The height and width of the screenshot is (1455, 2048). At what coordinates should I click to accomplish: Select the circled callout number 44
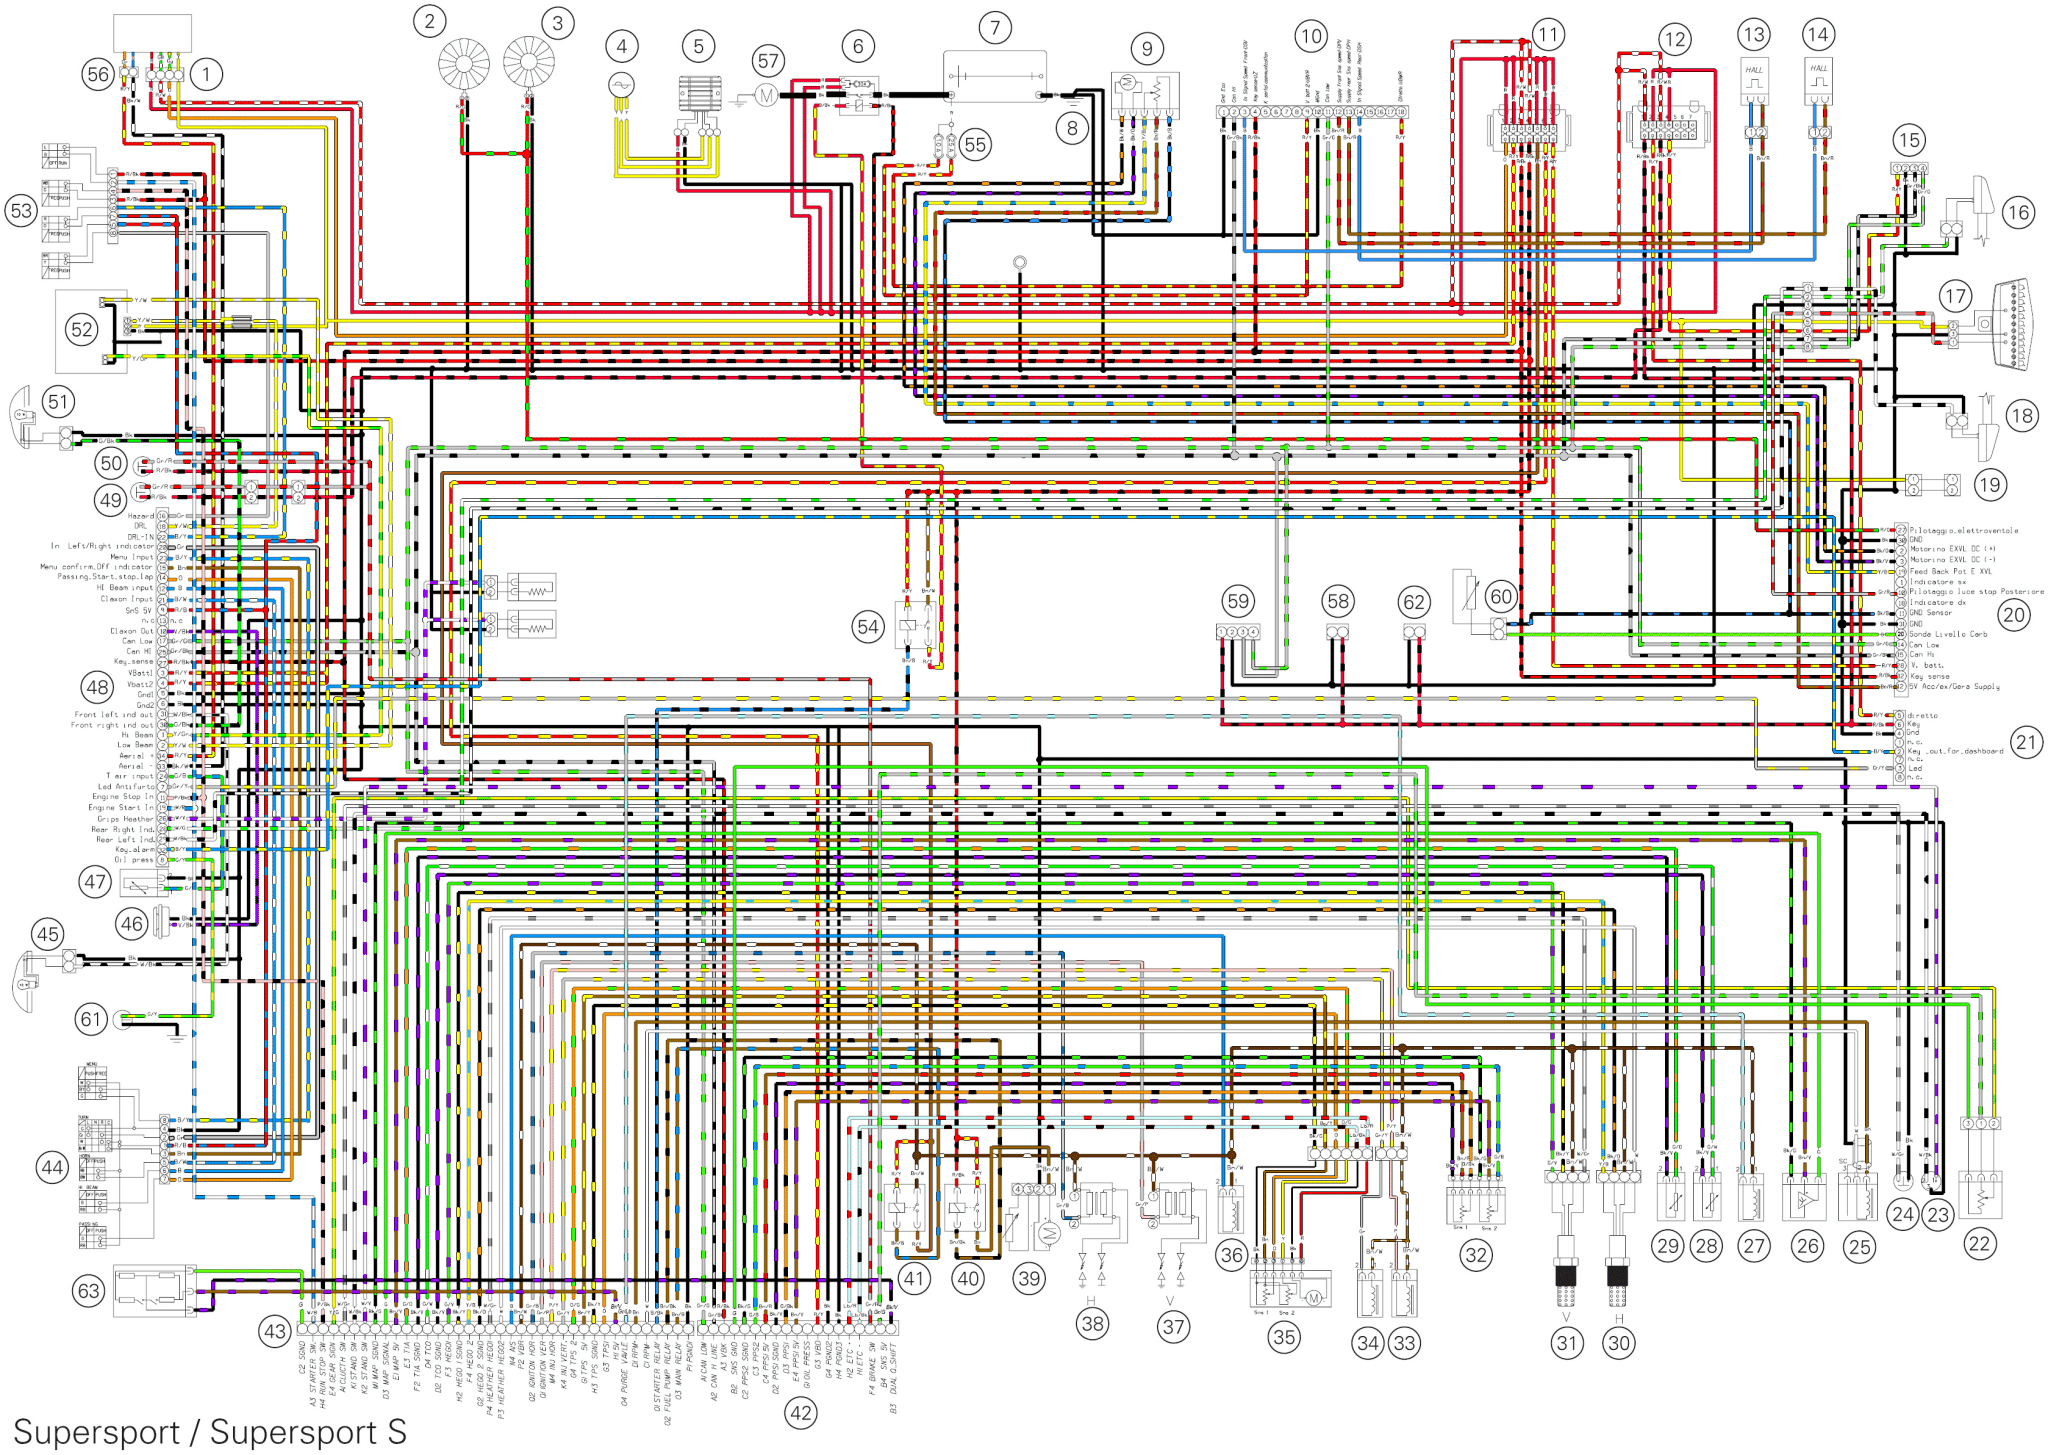[x=52, y=1167]
